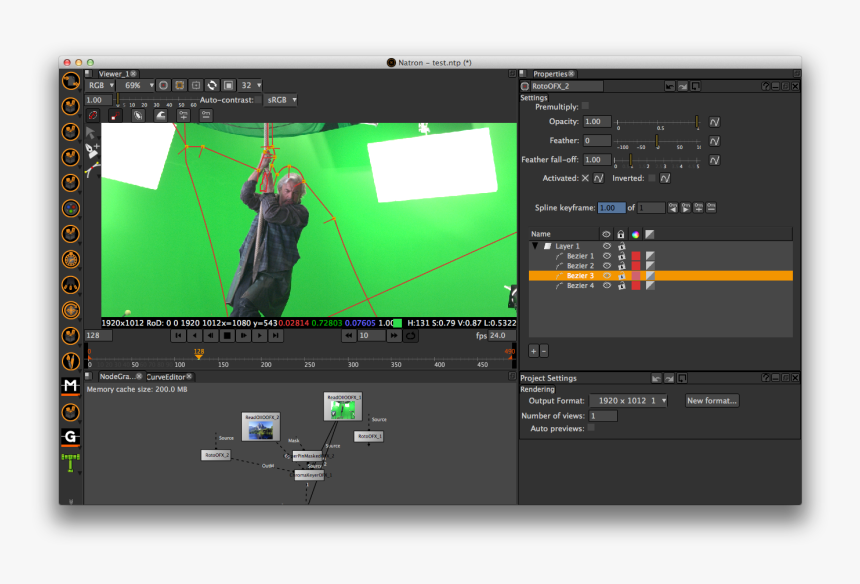This screenshot has height=584, width=860.
Task: Click the animation curve icon next to Opacity
Action: (714, 121)
